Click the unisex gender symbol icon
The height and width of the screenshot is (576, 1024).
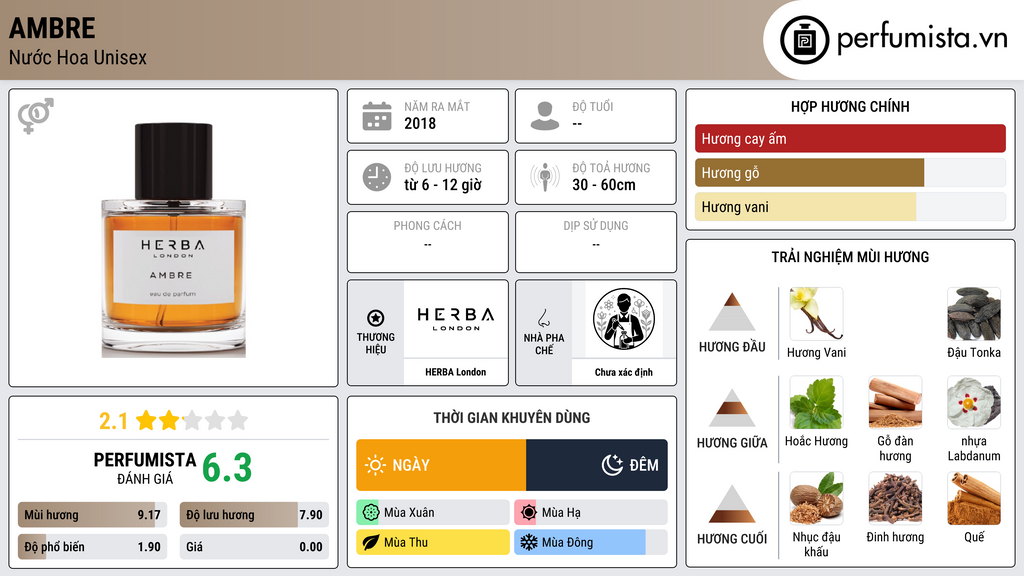(36, 116)
